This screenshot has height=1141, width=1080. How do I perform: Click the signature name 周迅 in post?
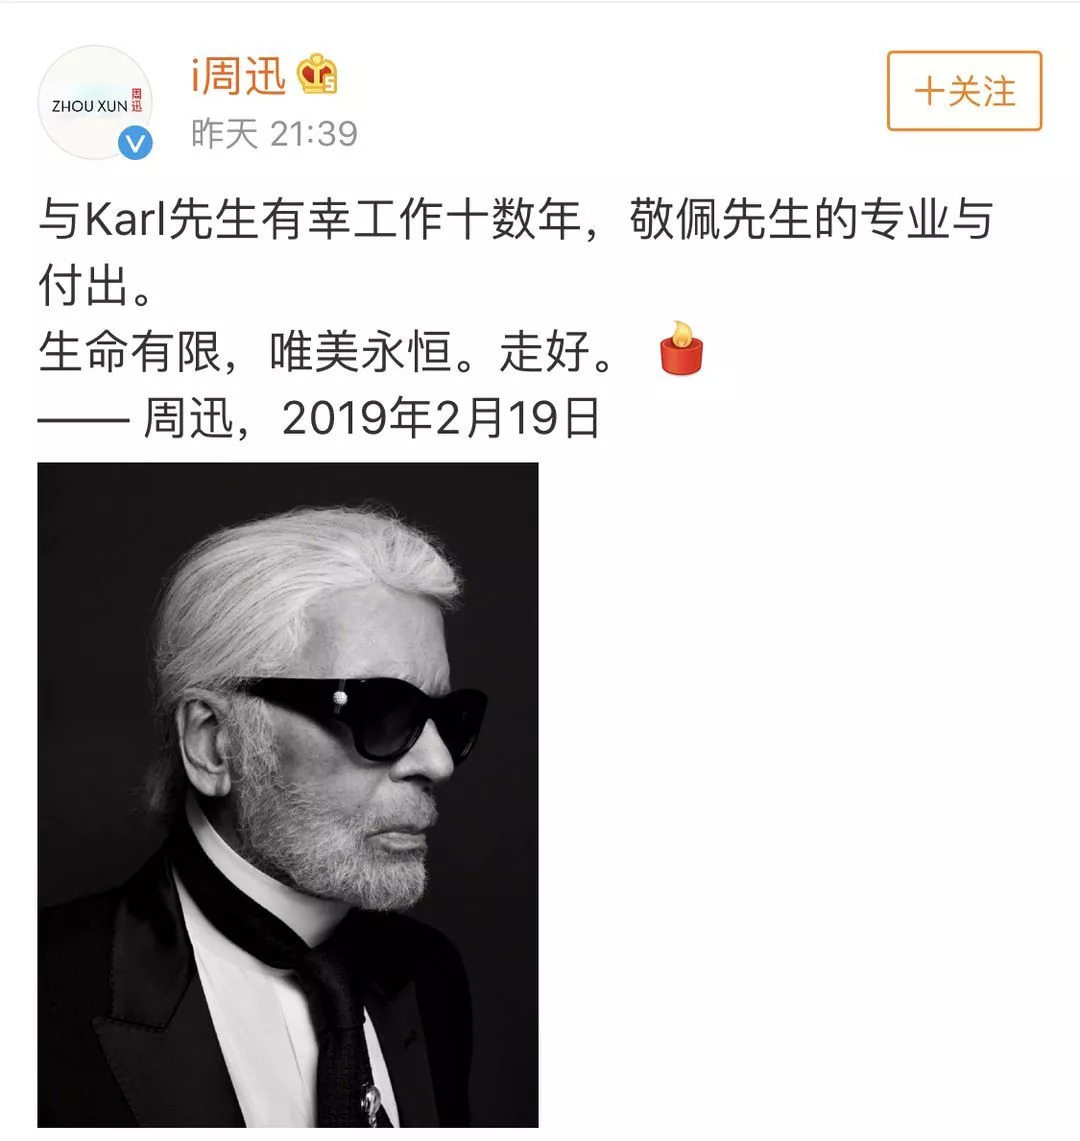(188, 418)
